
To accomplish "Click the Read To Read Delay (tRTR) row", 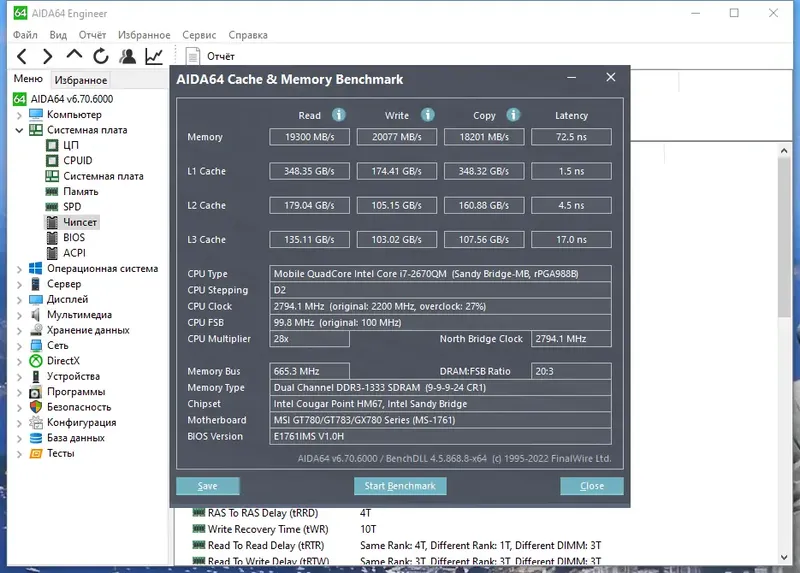I will pyautogui.click(x=397, y=545).
